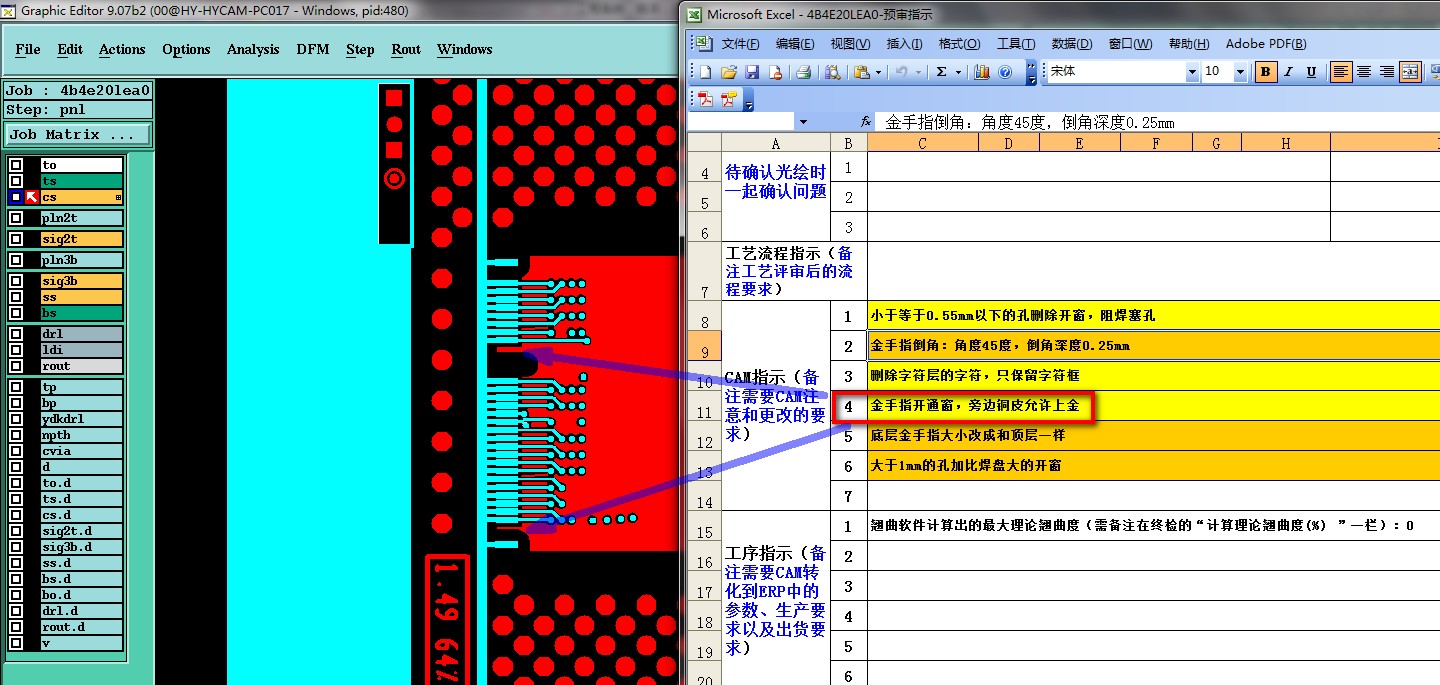Viewport: 1440px width, 685px height.
Task: Click green bs layer name bar
Action: [x=81, y=313]
